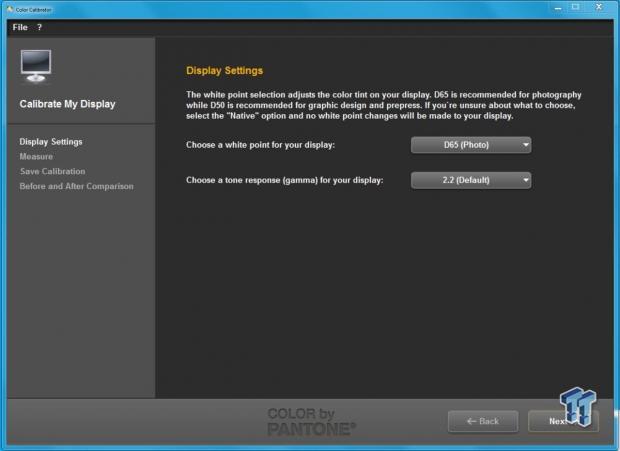Click the monitor icon above Calibrate My Display
Viewport: 620px width, 451px height.
(x=36, y=66)
